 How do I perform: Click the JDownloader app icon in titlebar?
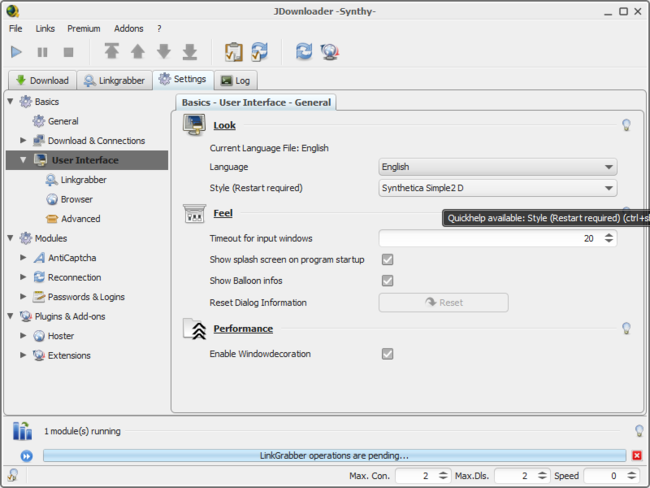[x=12, y=11]
